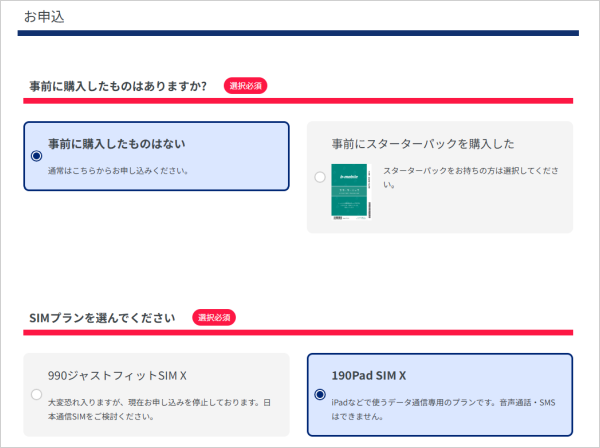
Task: Click the iPadなどで使うデータ通信専用 description text
Action: pyautogui.click(x=443, y=409)
